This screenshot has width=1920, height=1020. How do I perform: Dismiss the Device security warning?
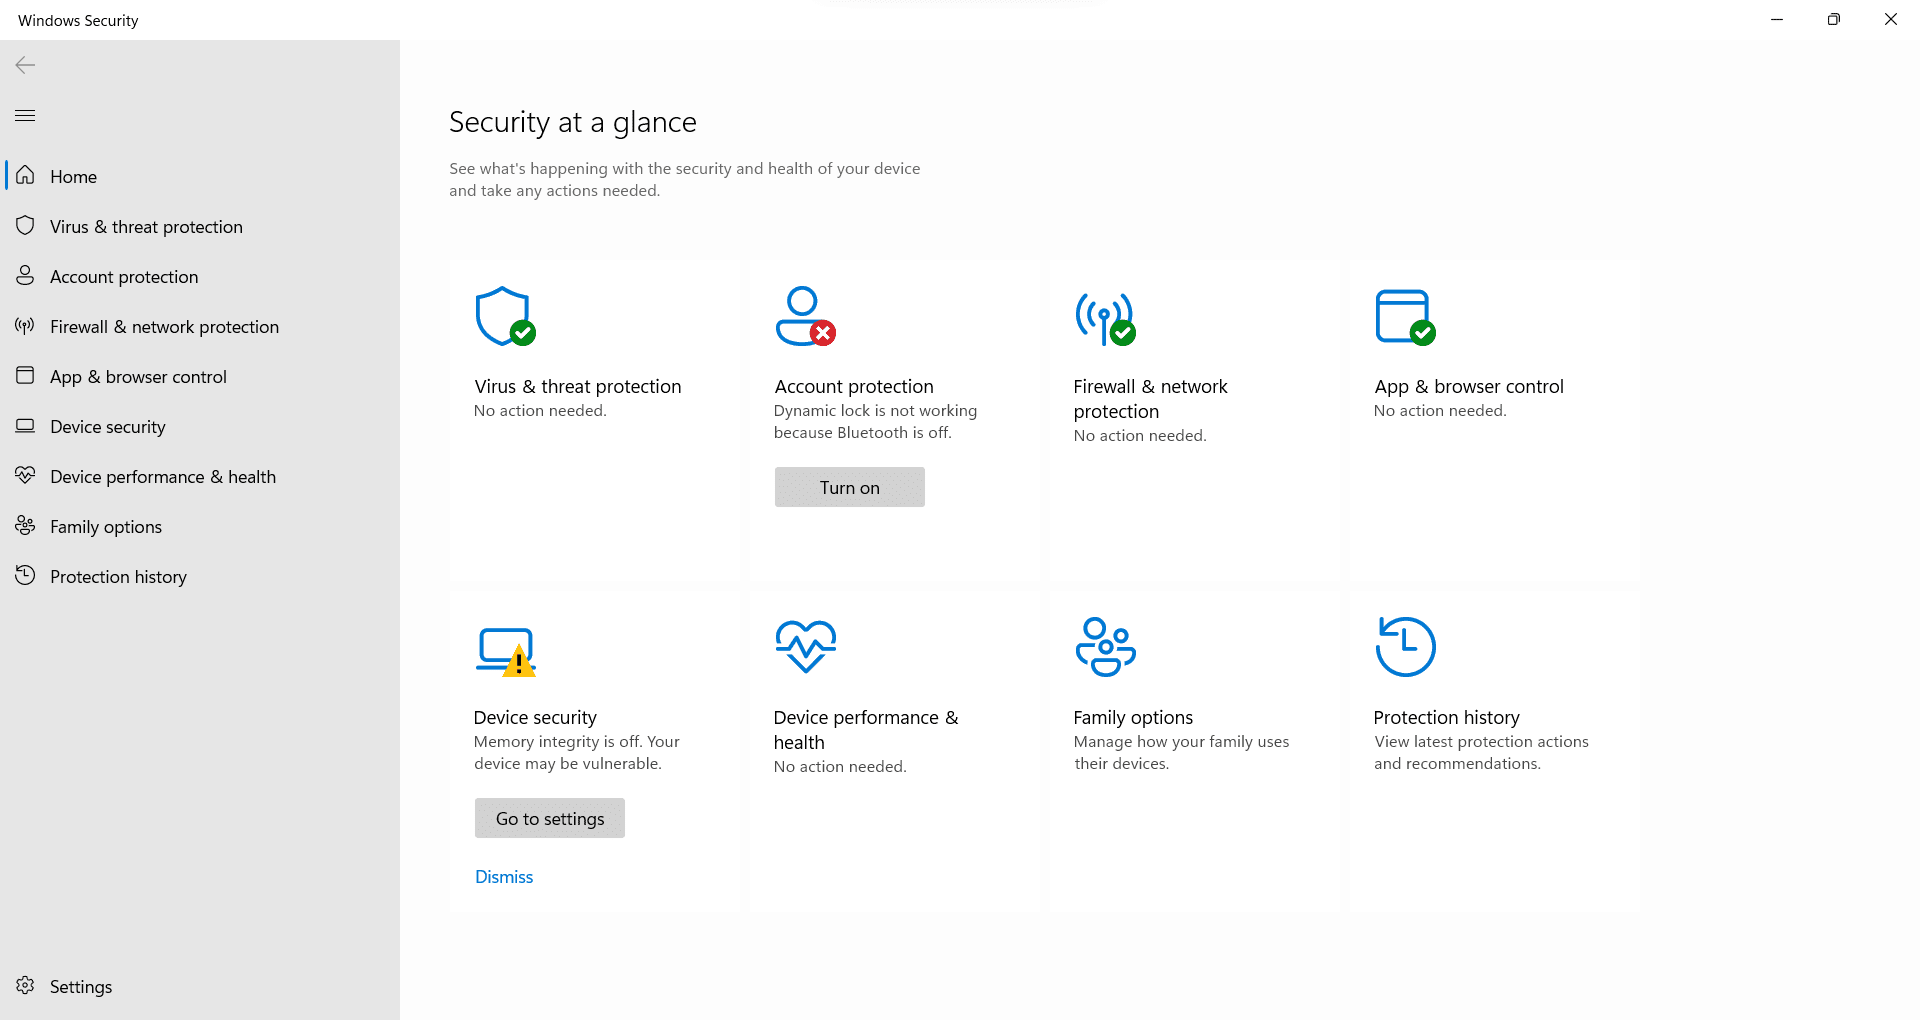504,877
